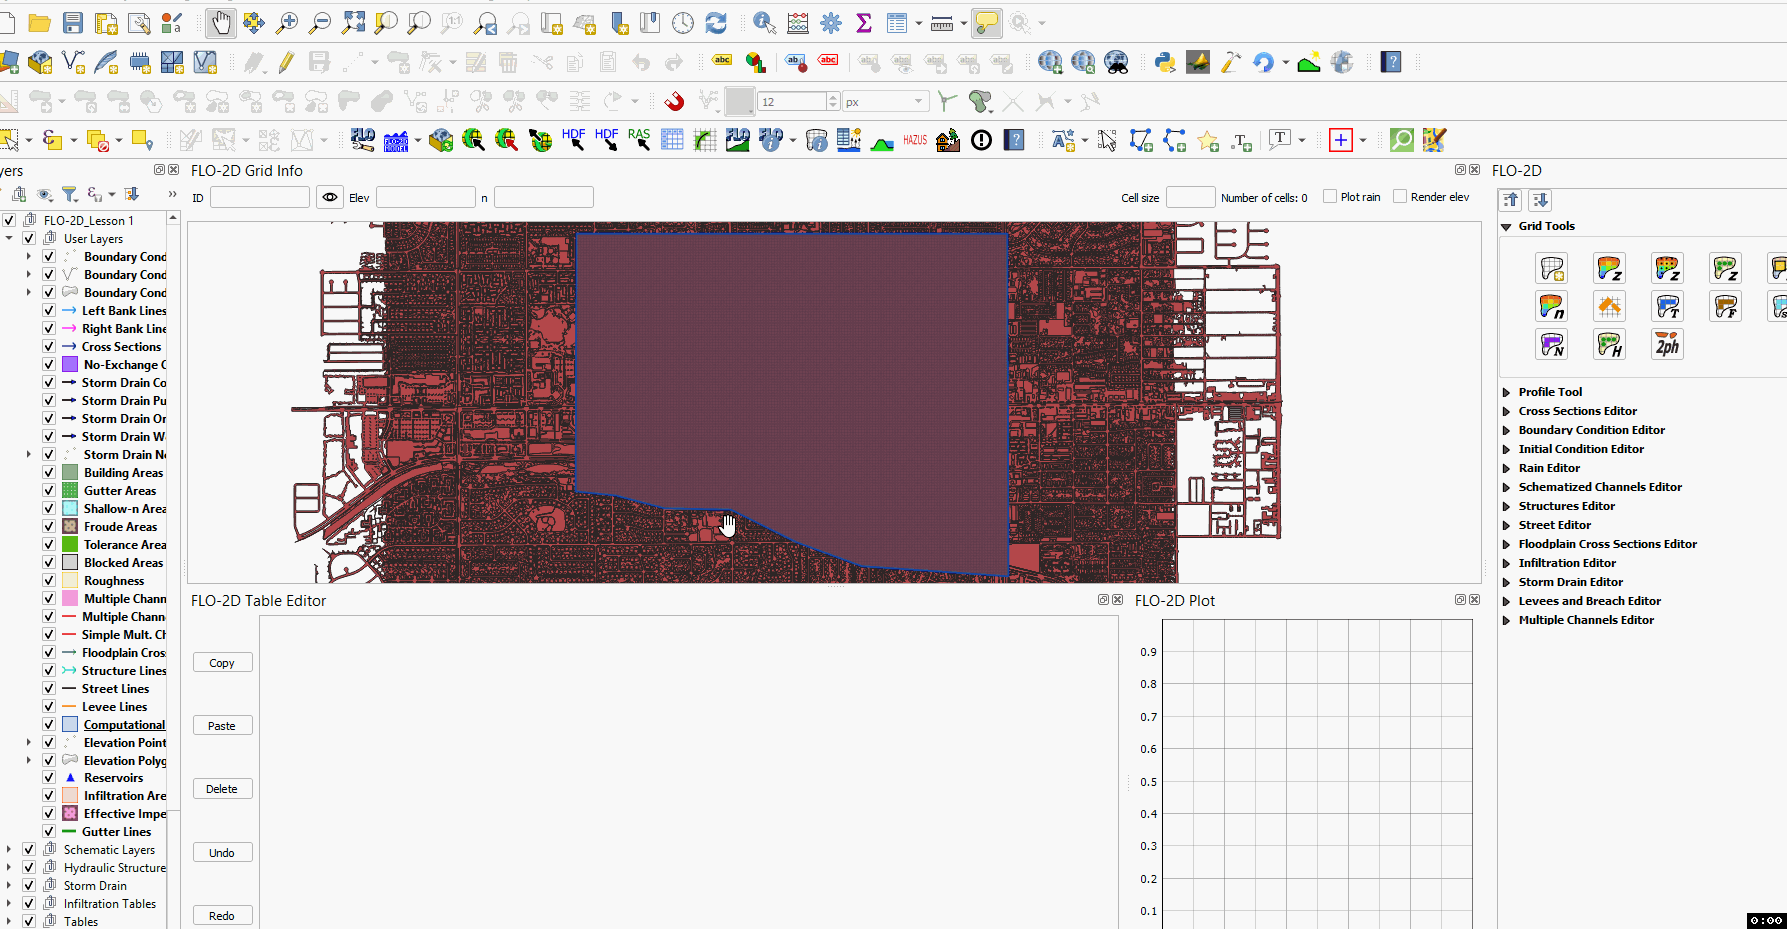Open the Schematized Channels Editor
This screenshot has height=929, width=1787.
coord(1599,486)
